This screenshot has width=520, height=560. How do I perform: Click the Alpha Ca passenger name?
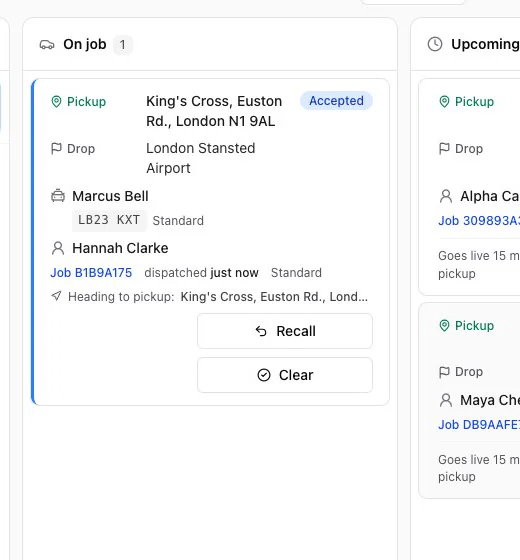pyautogui.click(x=490, y=196)
